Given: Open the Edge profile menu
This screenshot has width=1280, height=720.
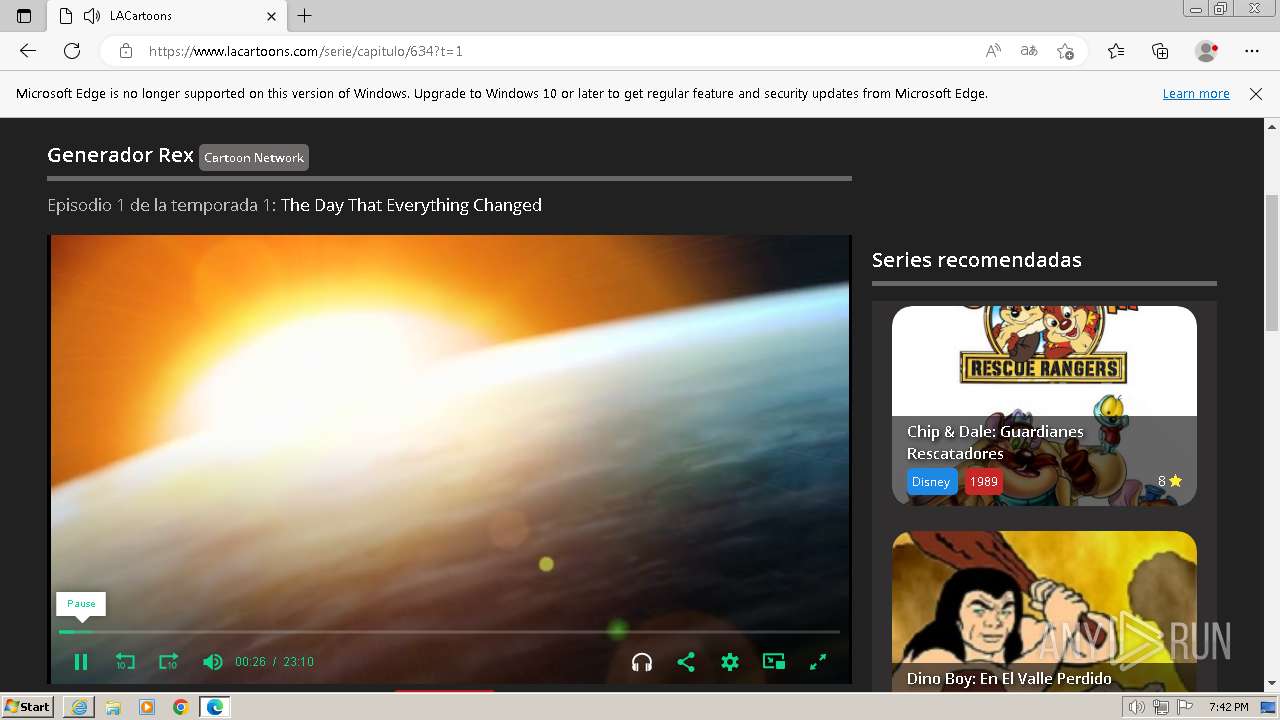Looking at the screenshot, I should click(x=1207, y=51).
